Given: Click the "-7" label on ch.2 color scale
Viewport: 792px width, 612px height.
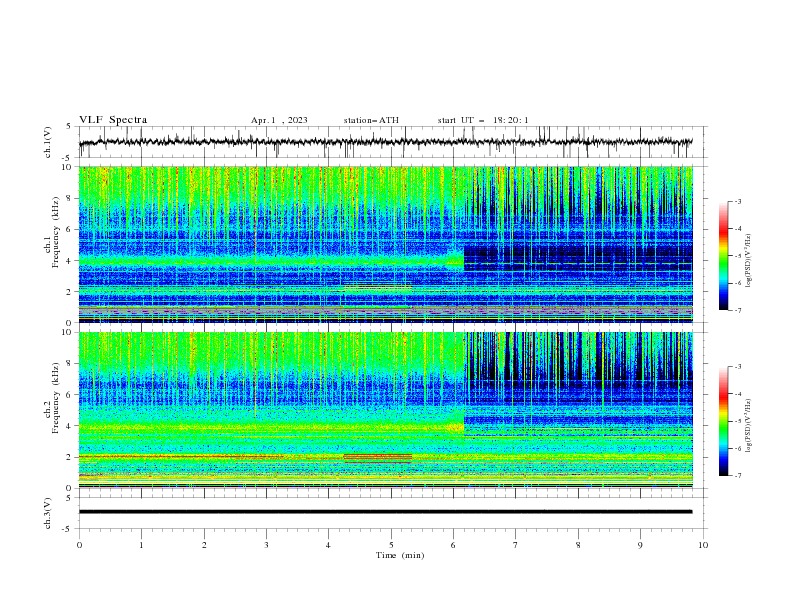Looking at the screenshot, I should (x=738, y=476).
